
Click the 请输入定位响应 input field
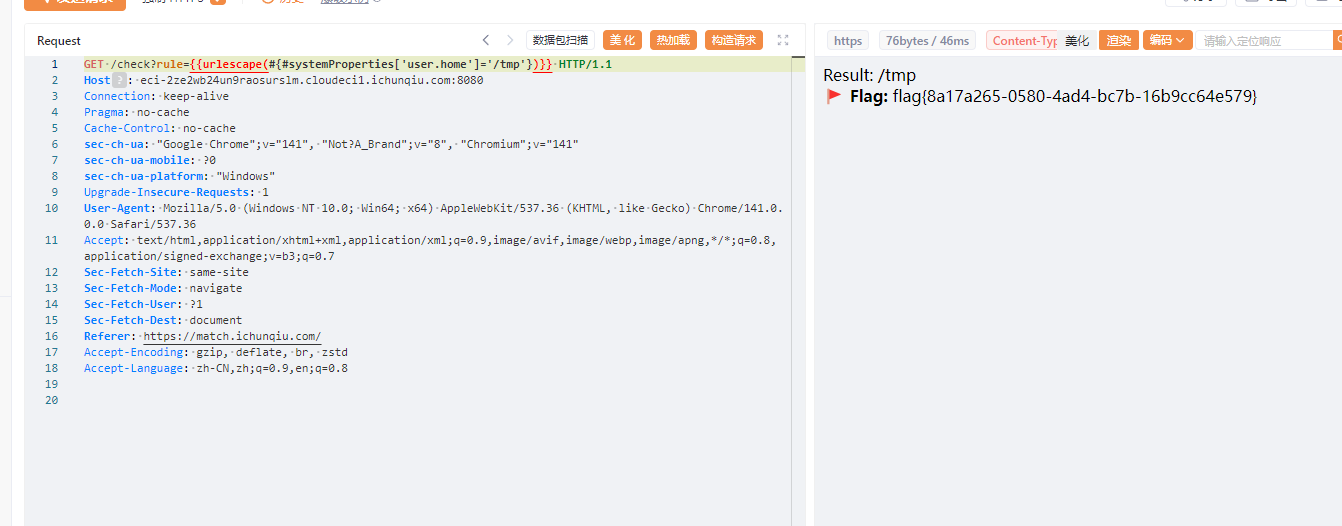click(x=1264, y=41)
